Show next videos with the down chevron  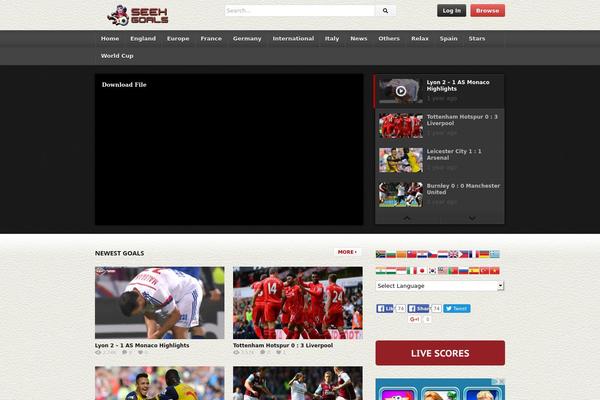coord(472,218)
